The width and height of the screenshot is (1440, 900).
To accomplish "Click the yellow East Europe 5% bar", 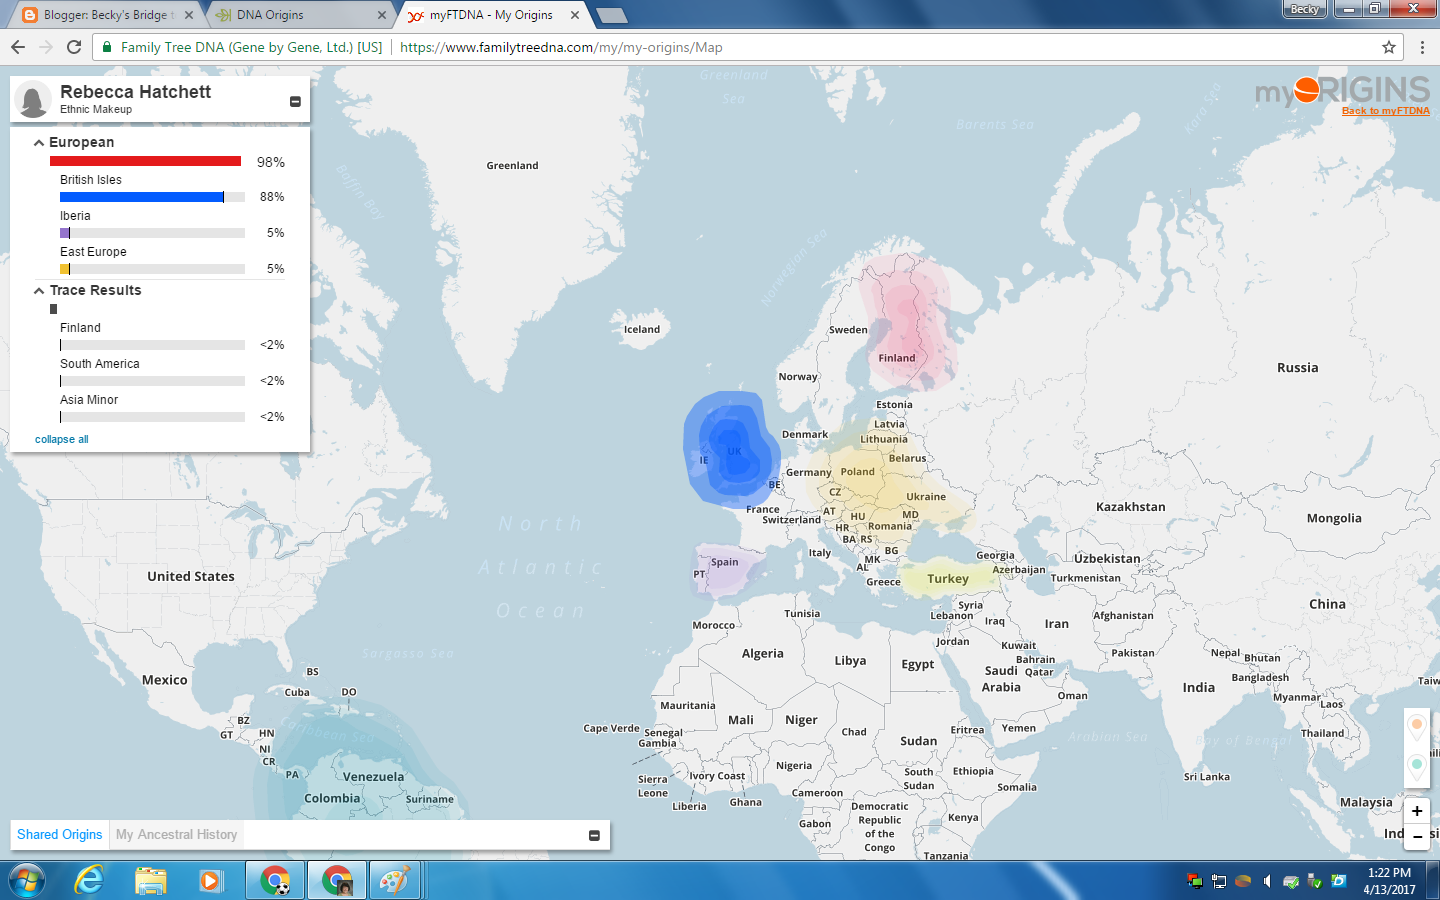I will click(x=65, y=269).
